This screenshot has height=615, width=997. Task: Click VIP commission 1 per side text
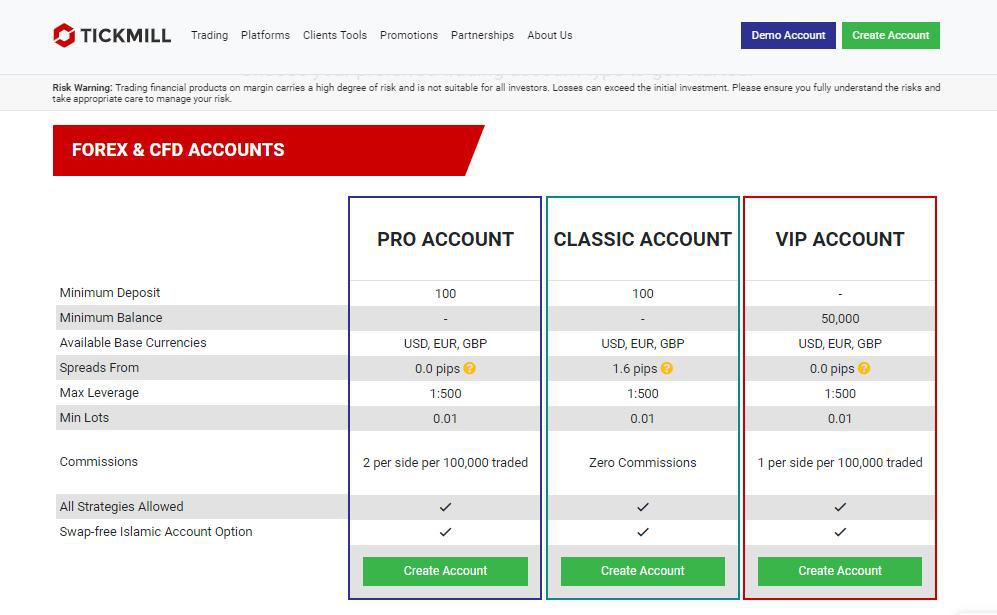point(840,463)
